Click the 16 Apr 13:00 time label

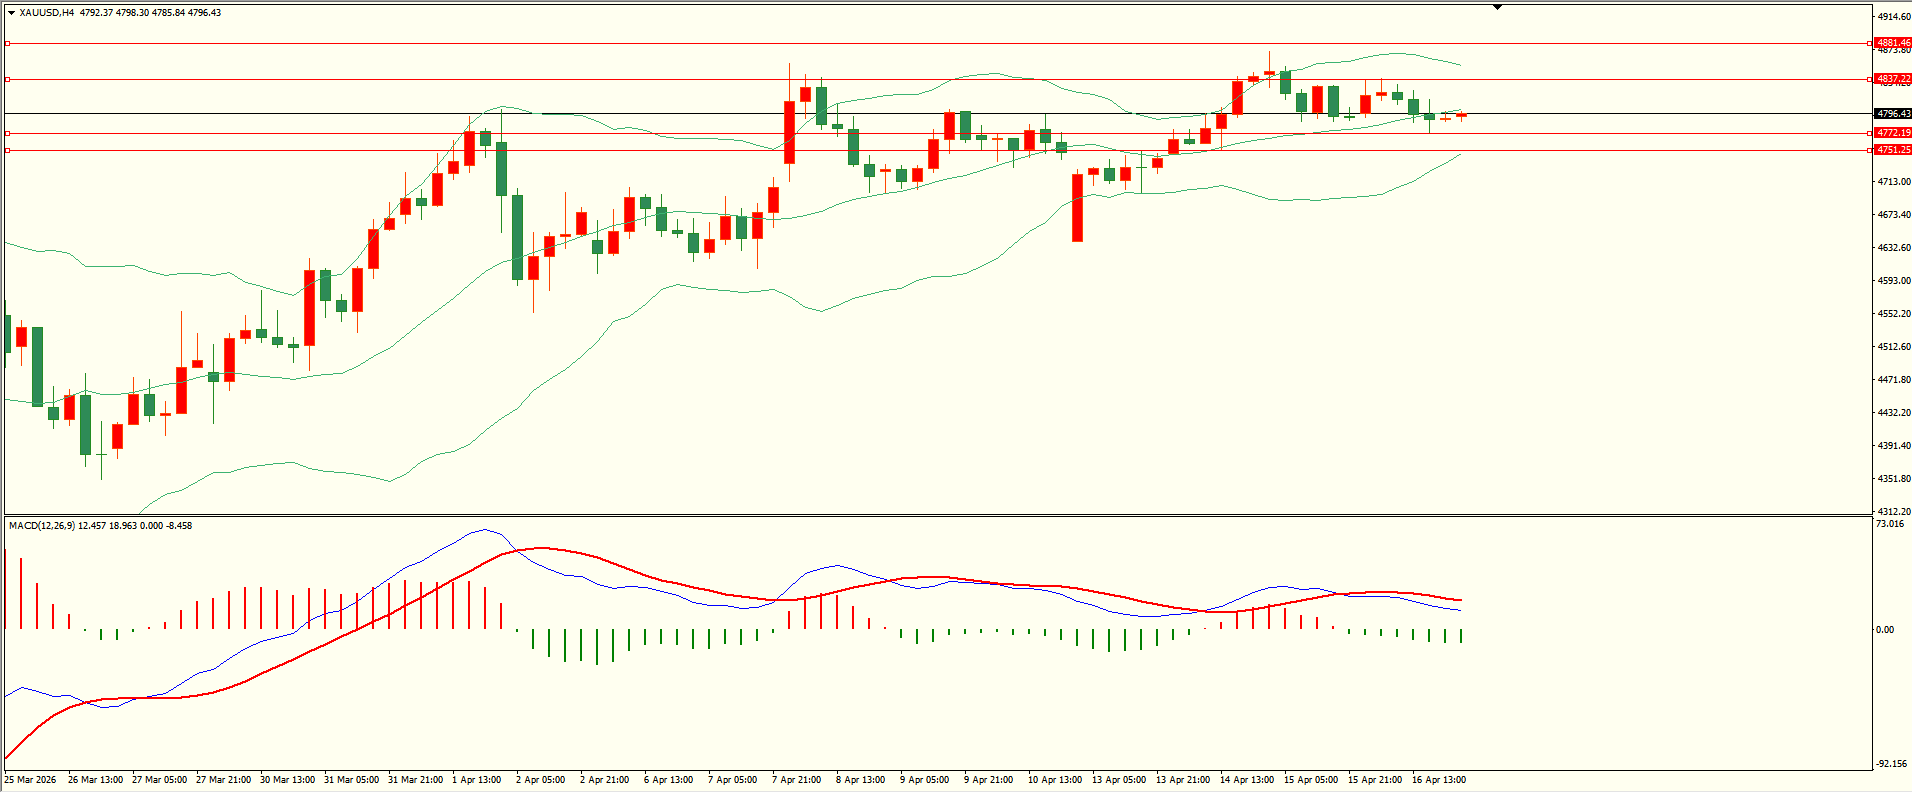[x=1438, y=780]
